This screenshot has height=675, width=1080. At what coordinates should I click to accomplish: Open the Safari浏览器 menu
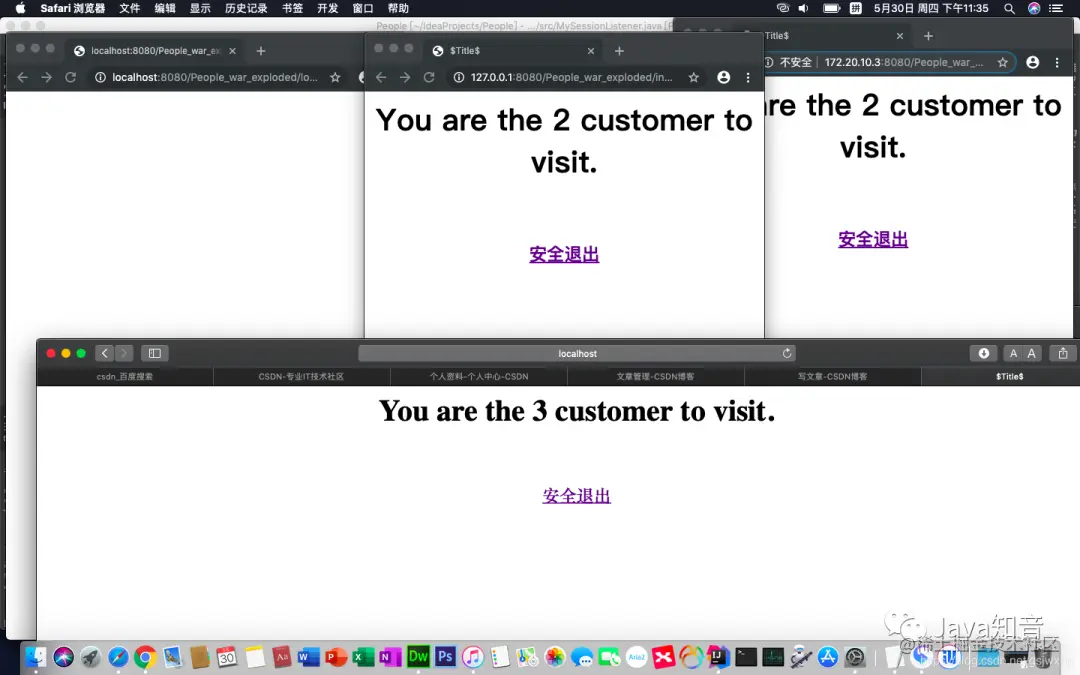coord(72,8)
